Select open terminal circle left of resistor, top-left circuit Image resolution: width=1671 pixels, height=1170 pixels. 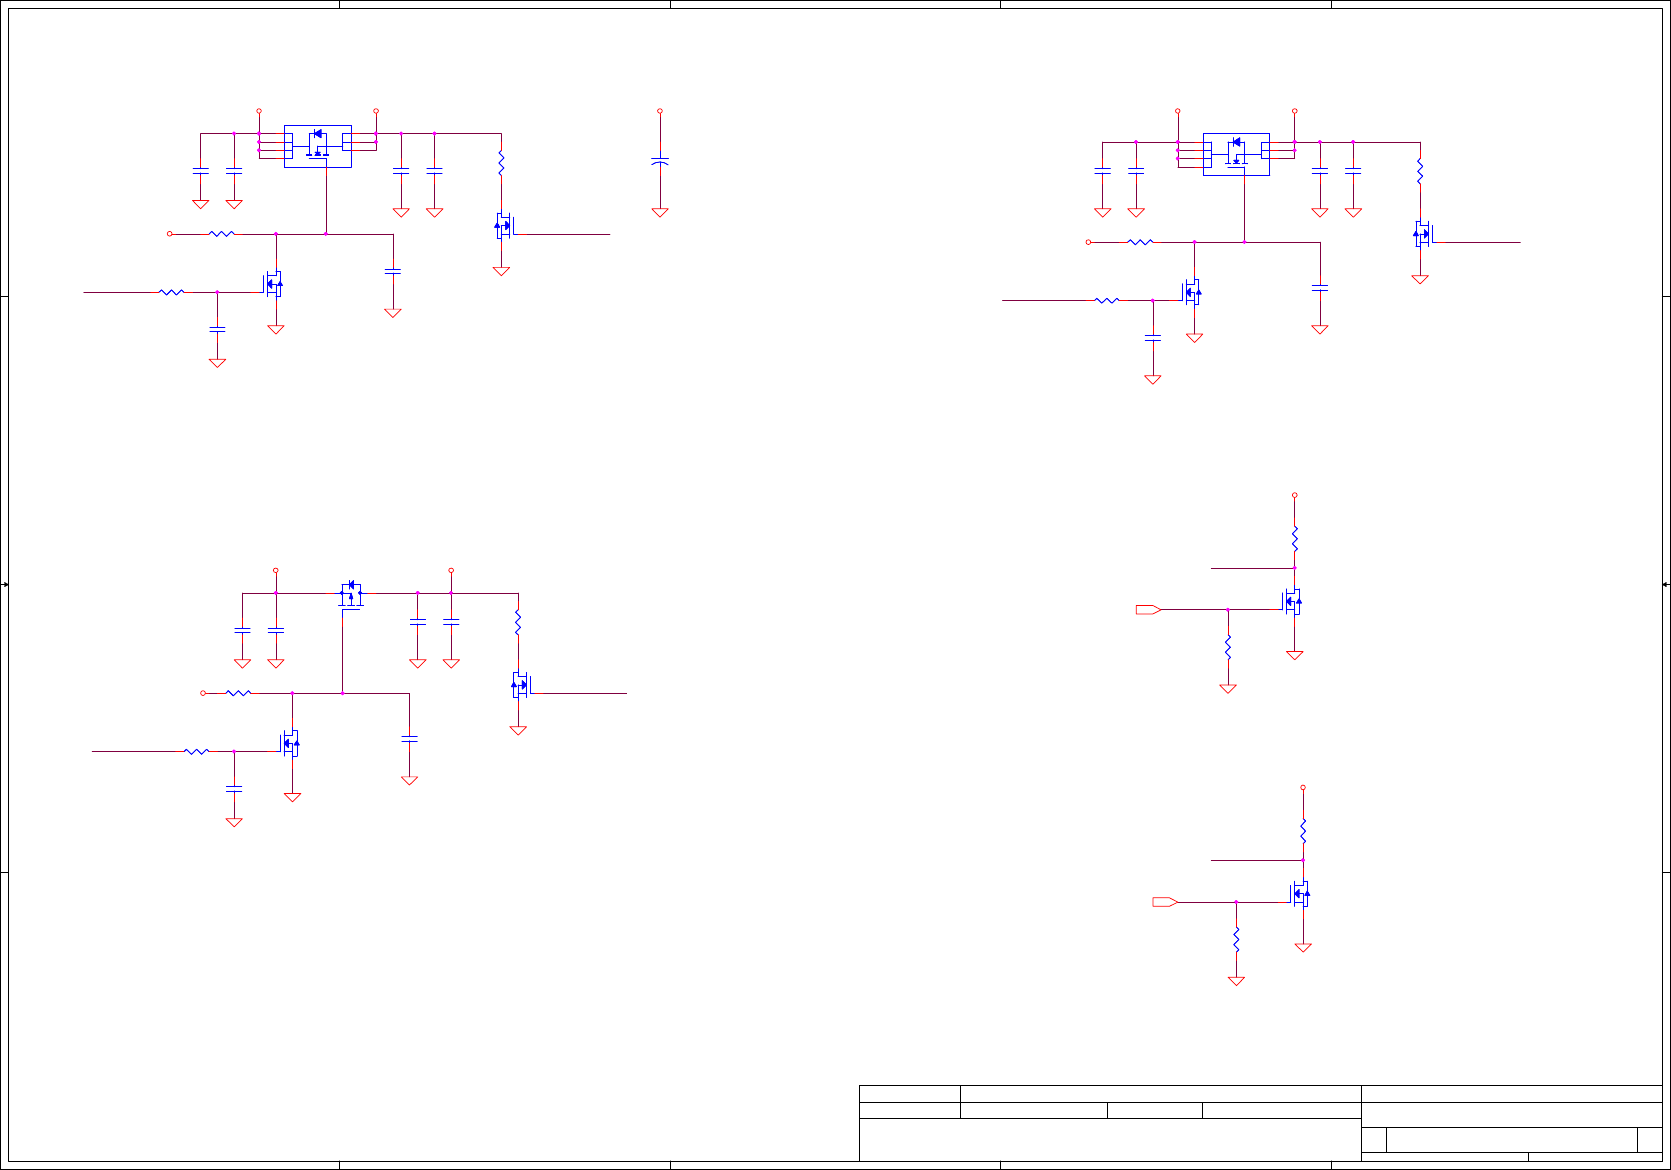pyautogui.click(x=170, y=234)
